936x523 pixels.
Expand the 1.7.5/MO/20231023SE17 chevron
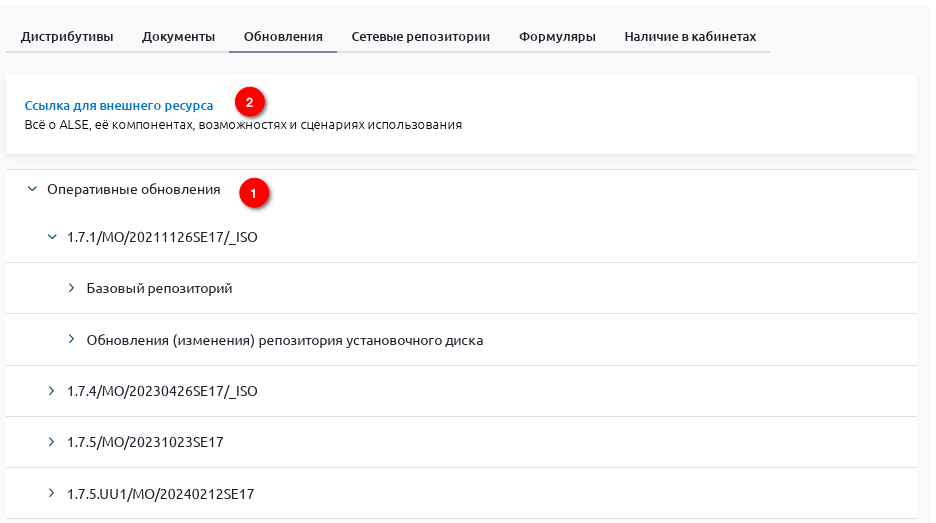tap(52, 442)
